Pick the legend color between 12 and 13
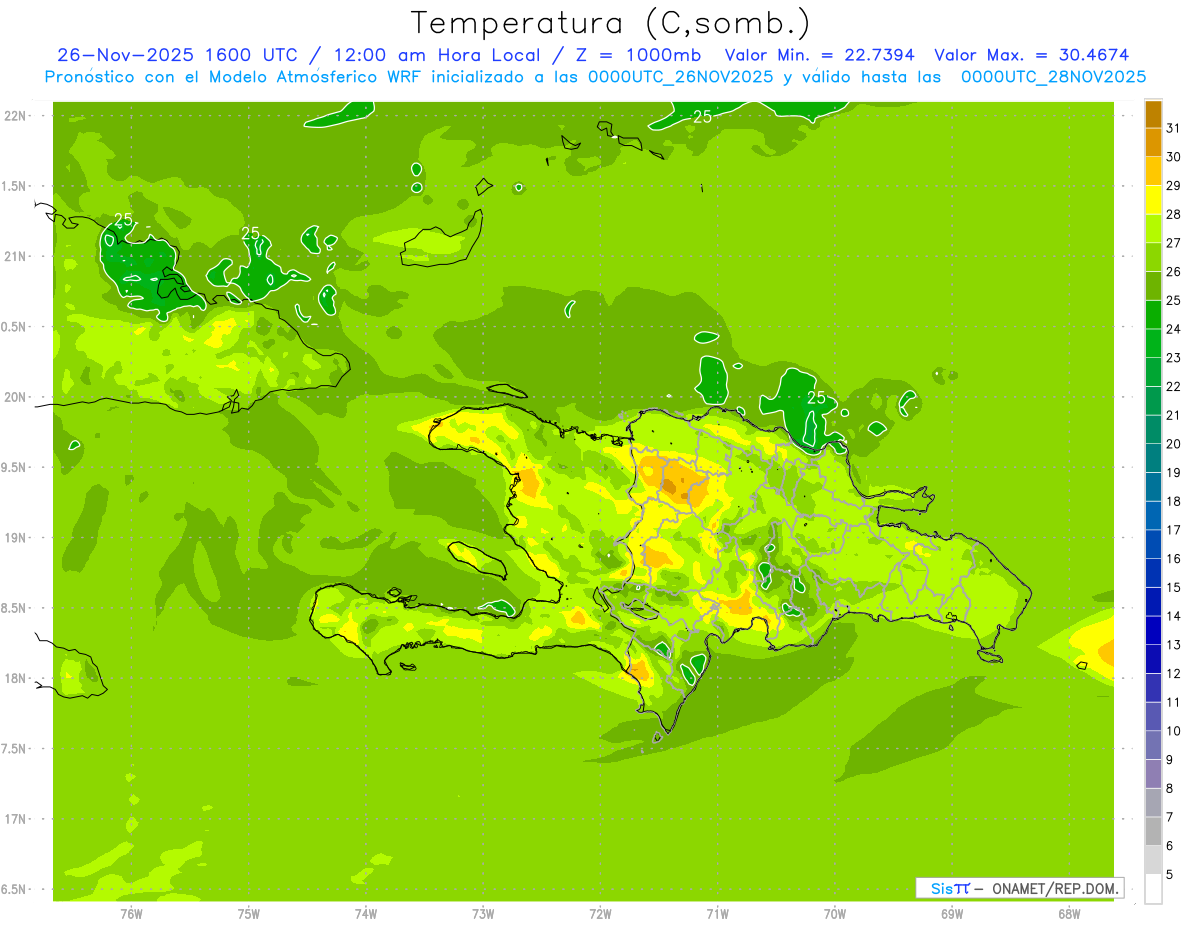1200x927 pixels. tap(1153, 659)
